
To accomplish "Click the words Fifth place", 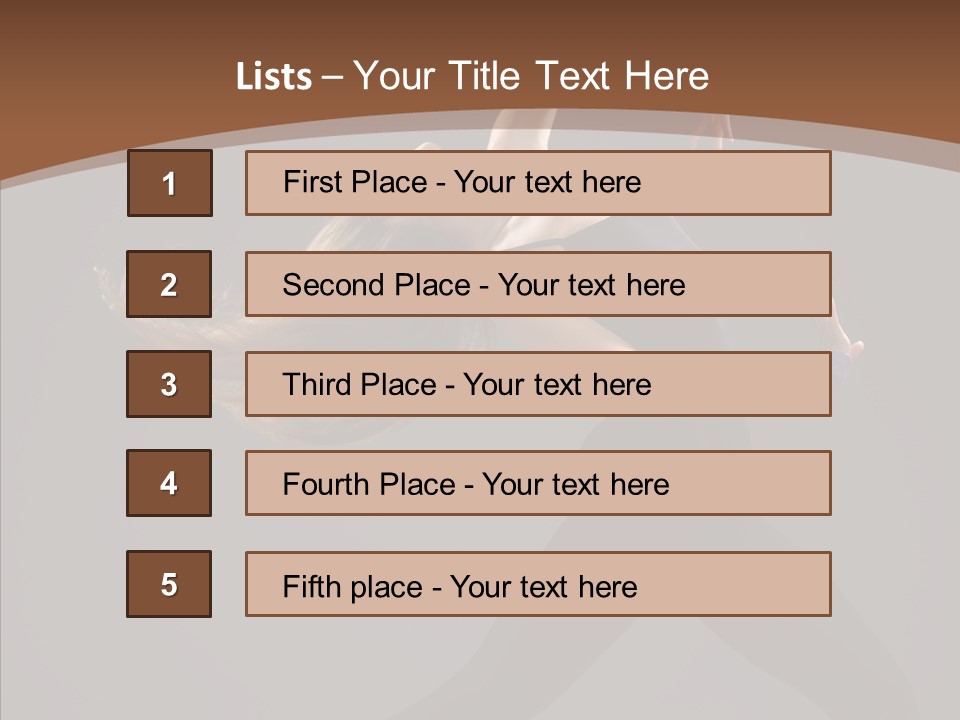I will [353, 587].
